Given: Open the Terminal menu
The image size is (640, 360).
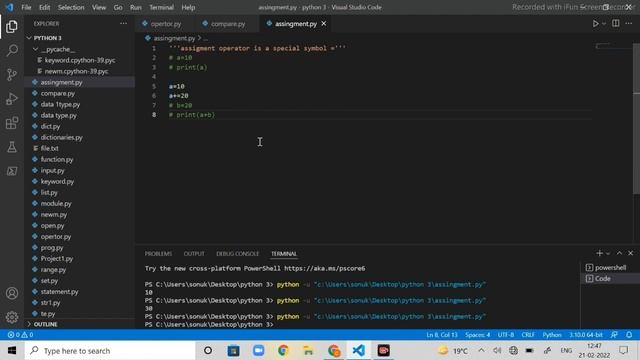Looking at the screenshot, I should [x=161, y=7].
